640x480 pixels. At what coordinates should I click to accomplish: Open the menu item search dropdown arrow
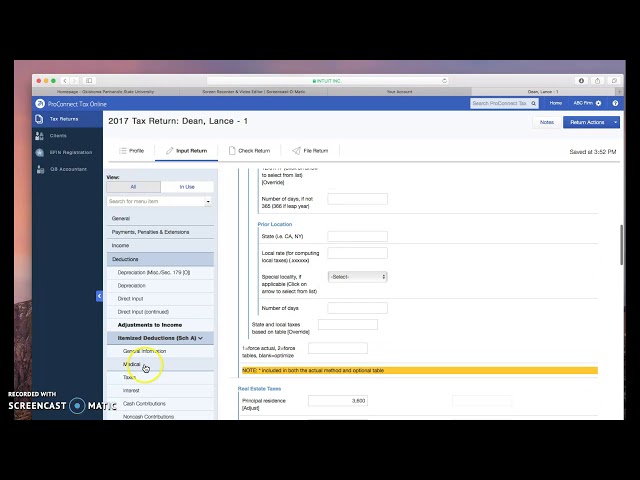point(208,201)
